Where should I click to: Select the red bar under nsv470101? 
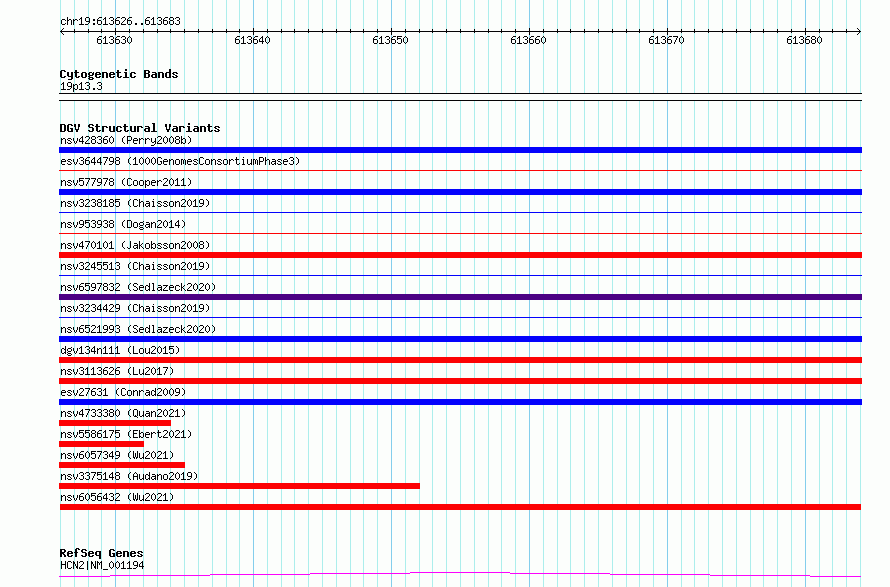(x=460, y=255)
